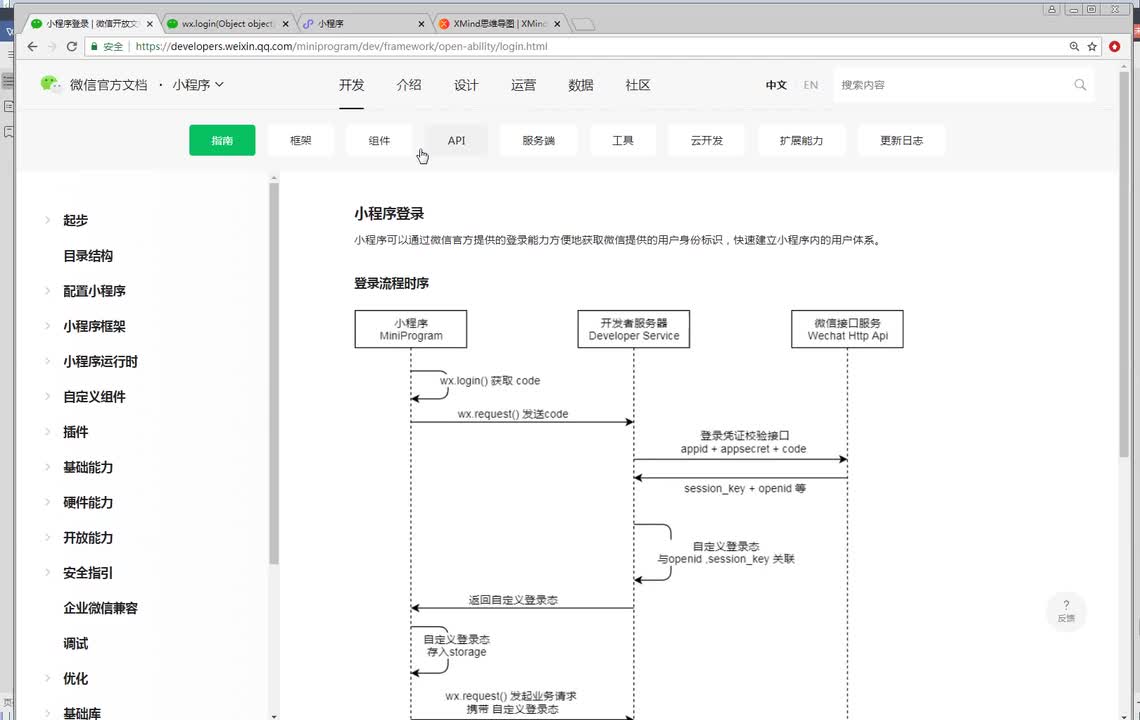Expand the 自定义组件 sidebar item
This screenshot has width=1140, height=720.
point(95,397)
